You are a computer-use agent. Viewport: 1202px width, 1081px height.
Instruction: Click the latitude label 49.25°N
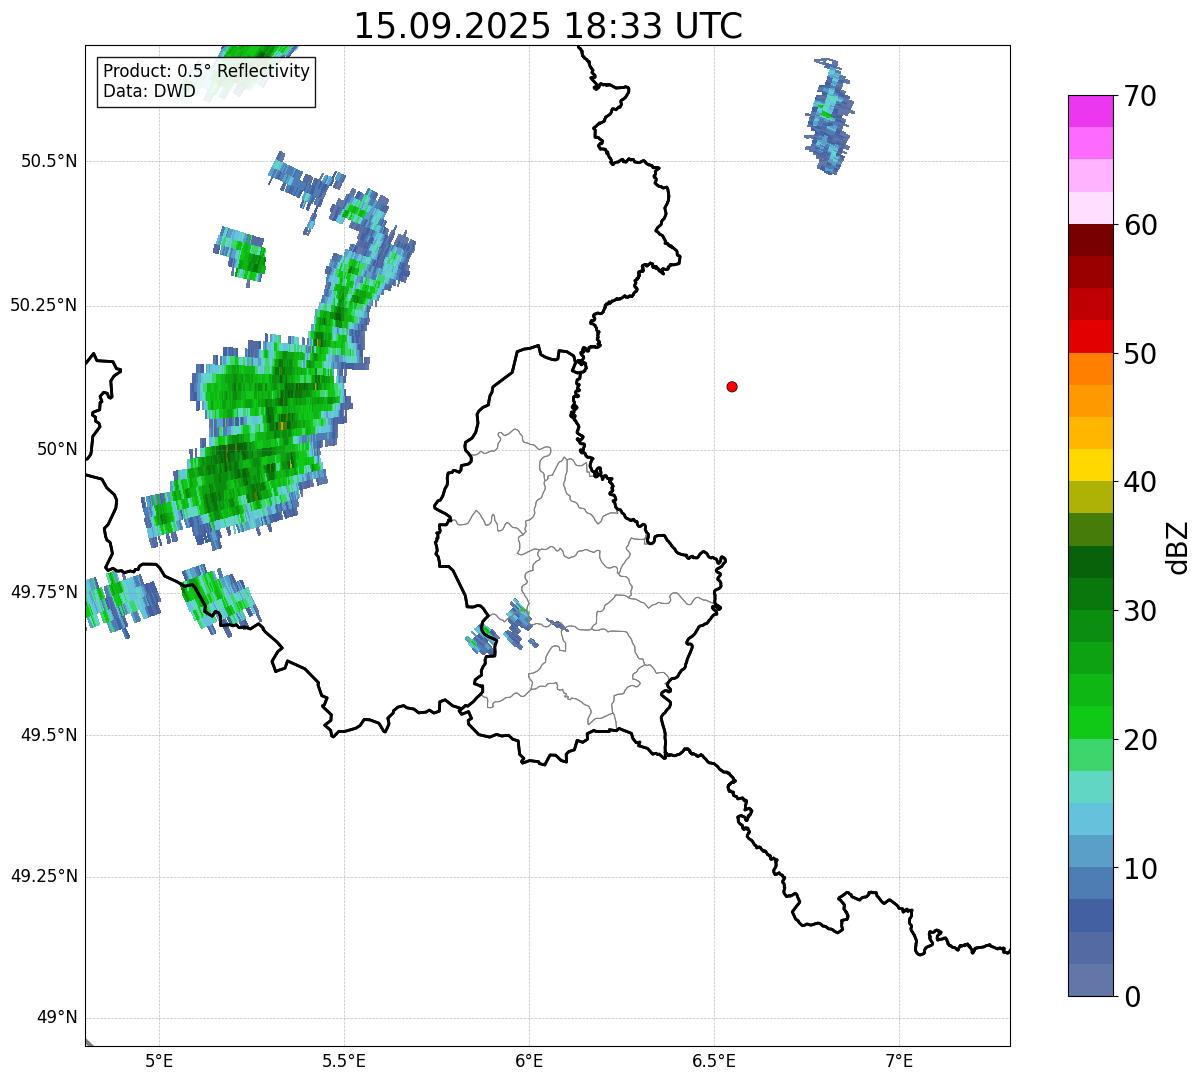(x=44, y=876)
